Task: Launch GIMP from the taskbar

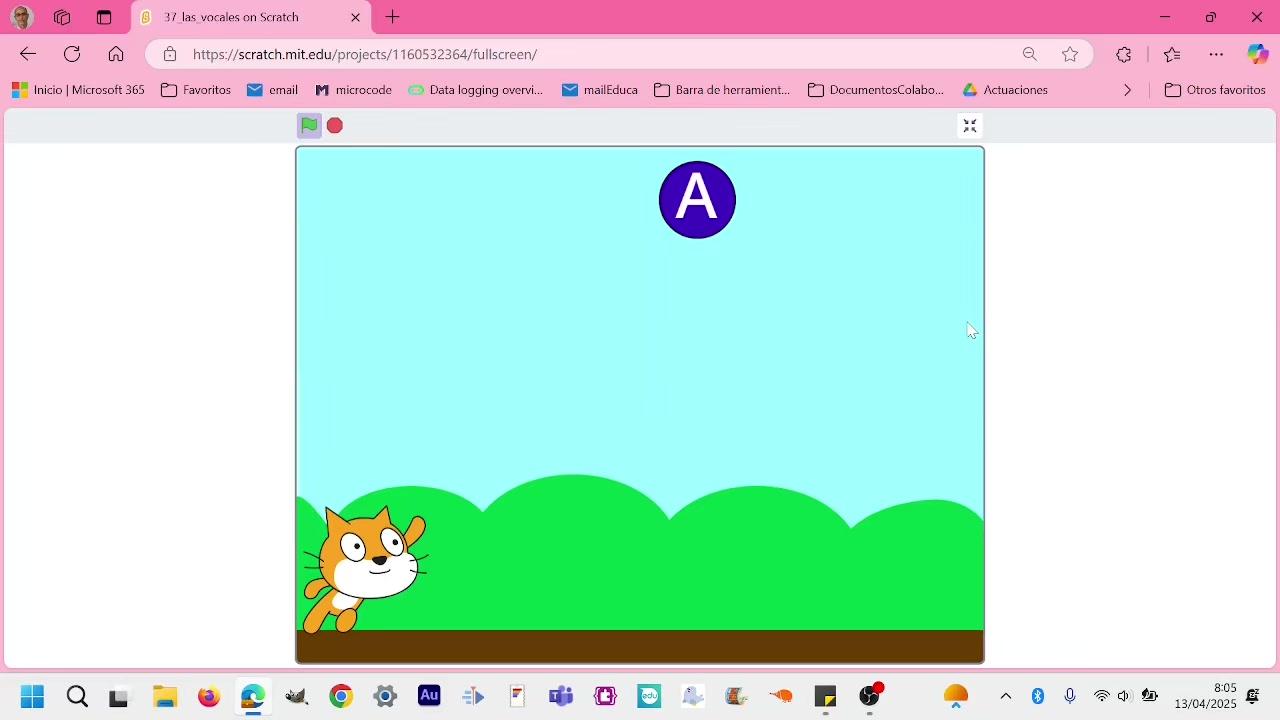Action: (297, 696)
